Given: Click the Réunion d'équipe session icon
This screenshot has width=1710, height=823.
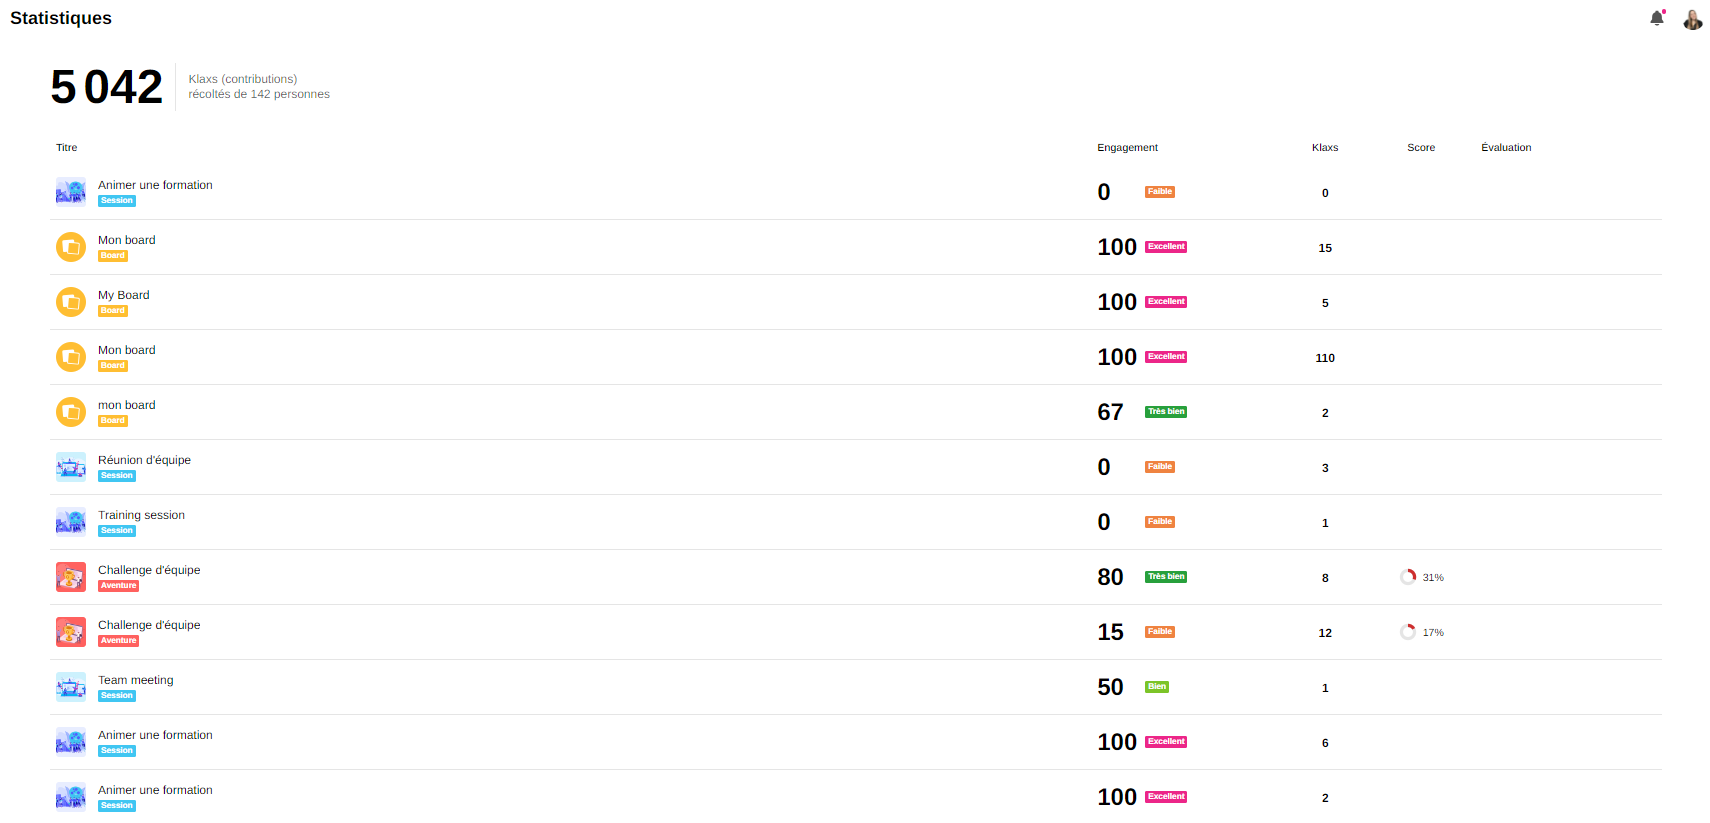Looking at the screenshot, I should tap(71, 467).
